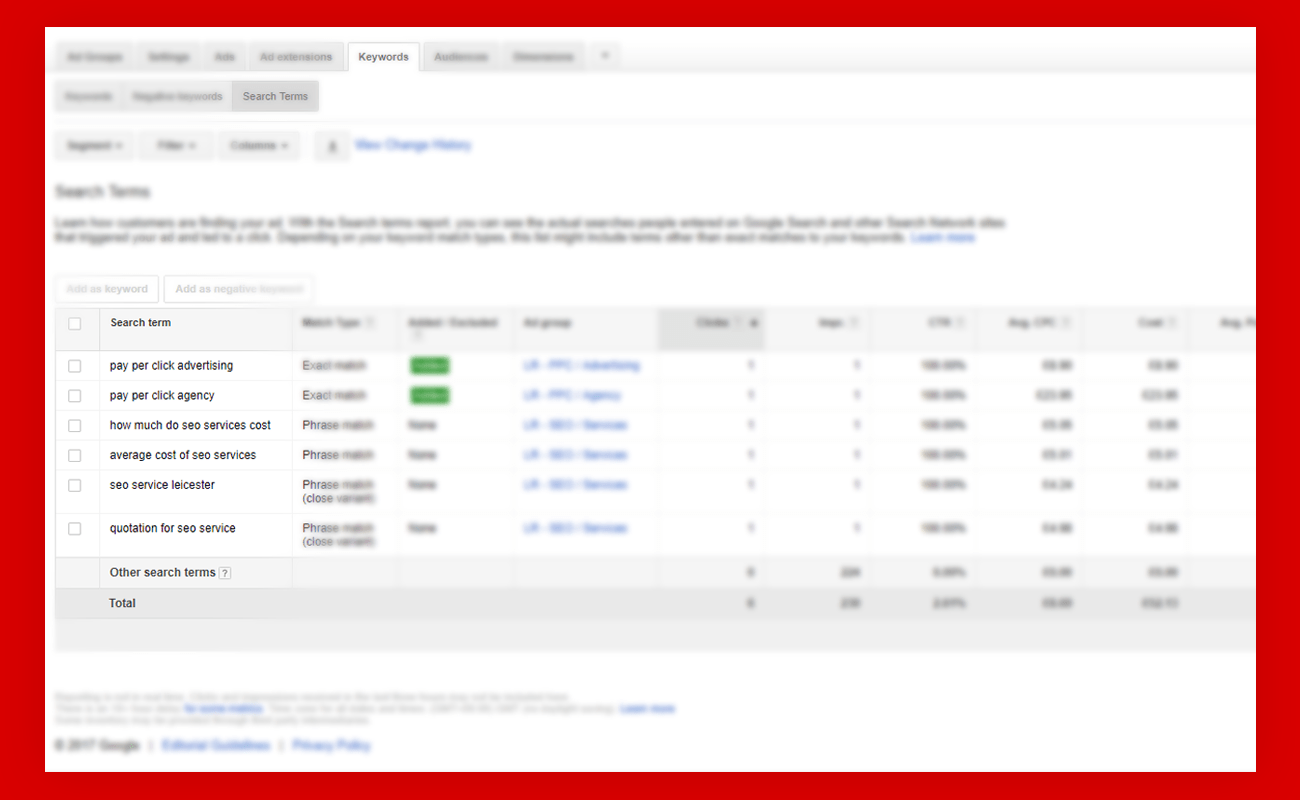
Task: Click search term 'quotation for seo service'
Action: pos(173,528)
